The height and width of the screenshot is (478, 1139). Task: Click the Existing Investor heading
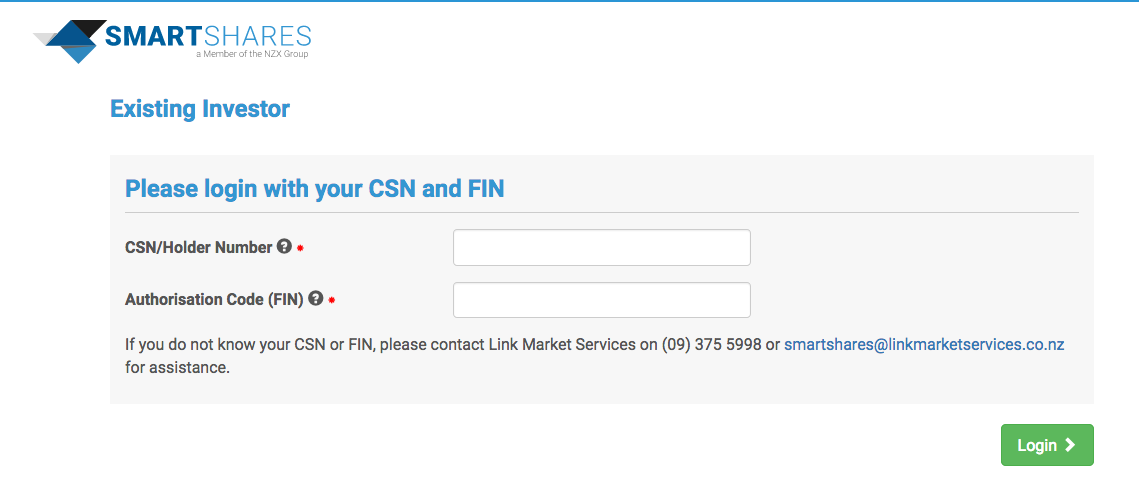point(200,109)
